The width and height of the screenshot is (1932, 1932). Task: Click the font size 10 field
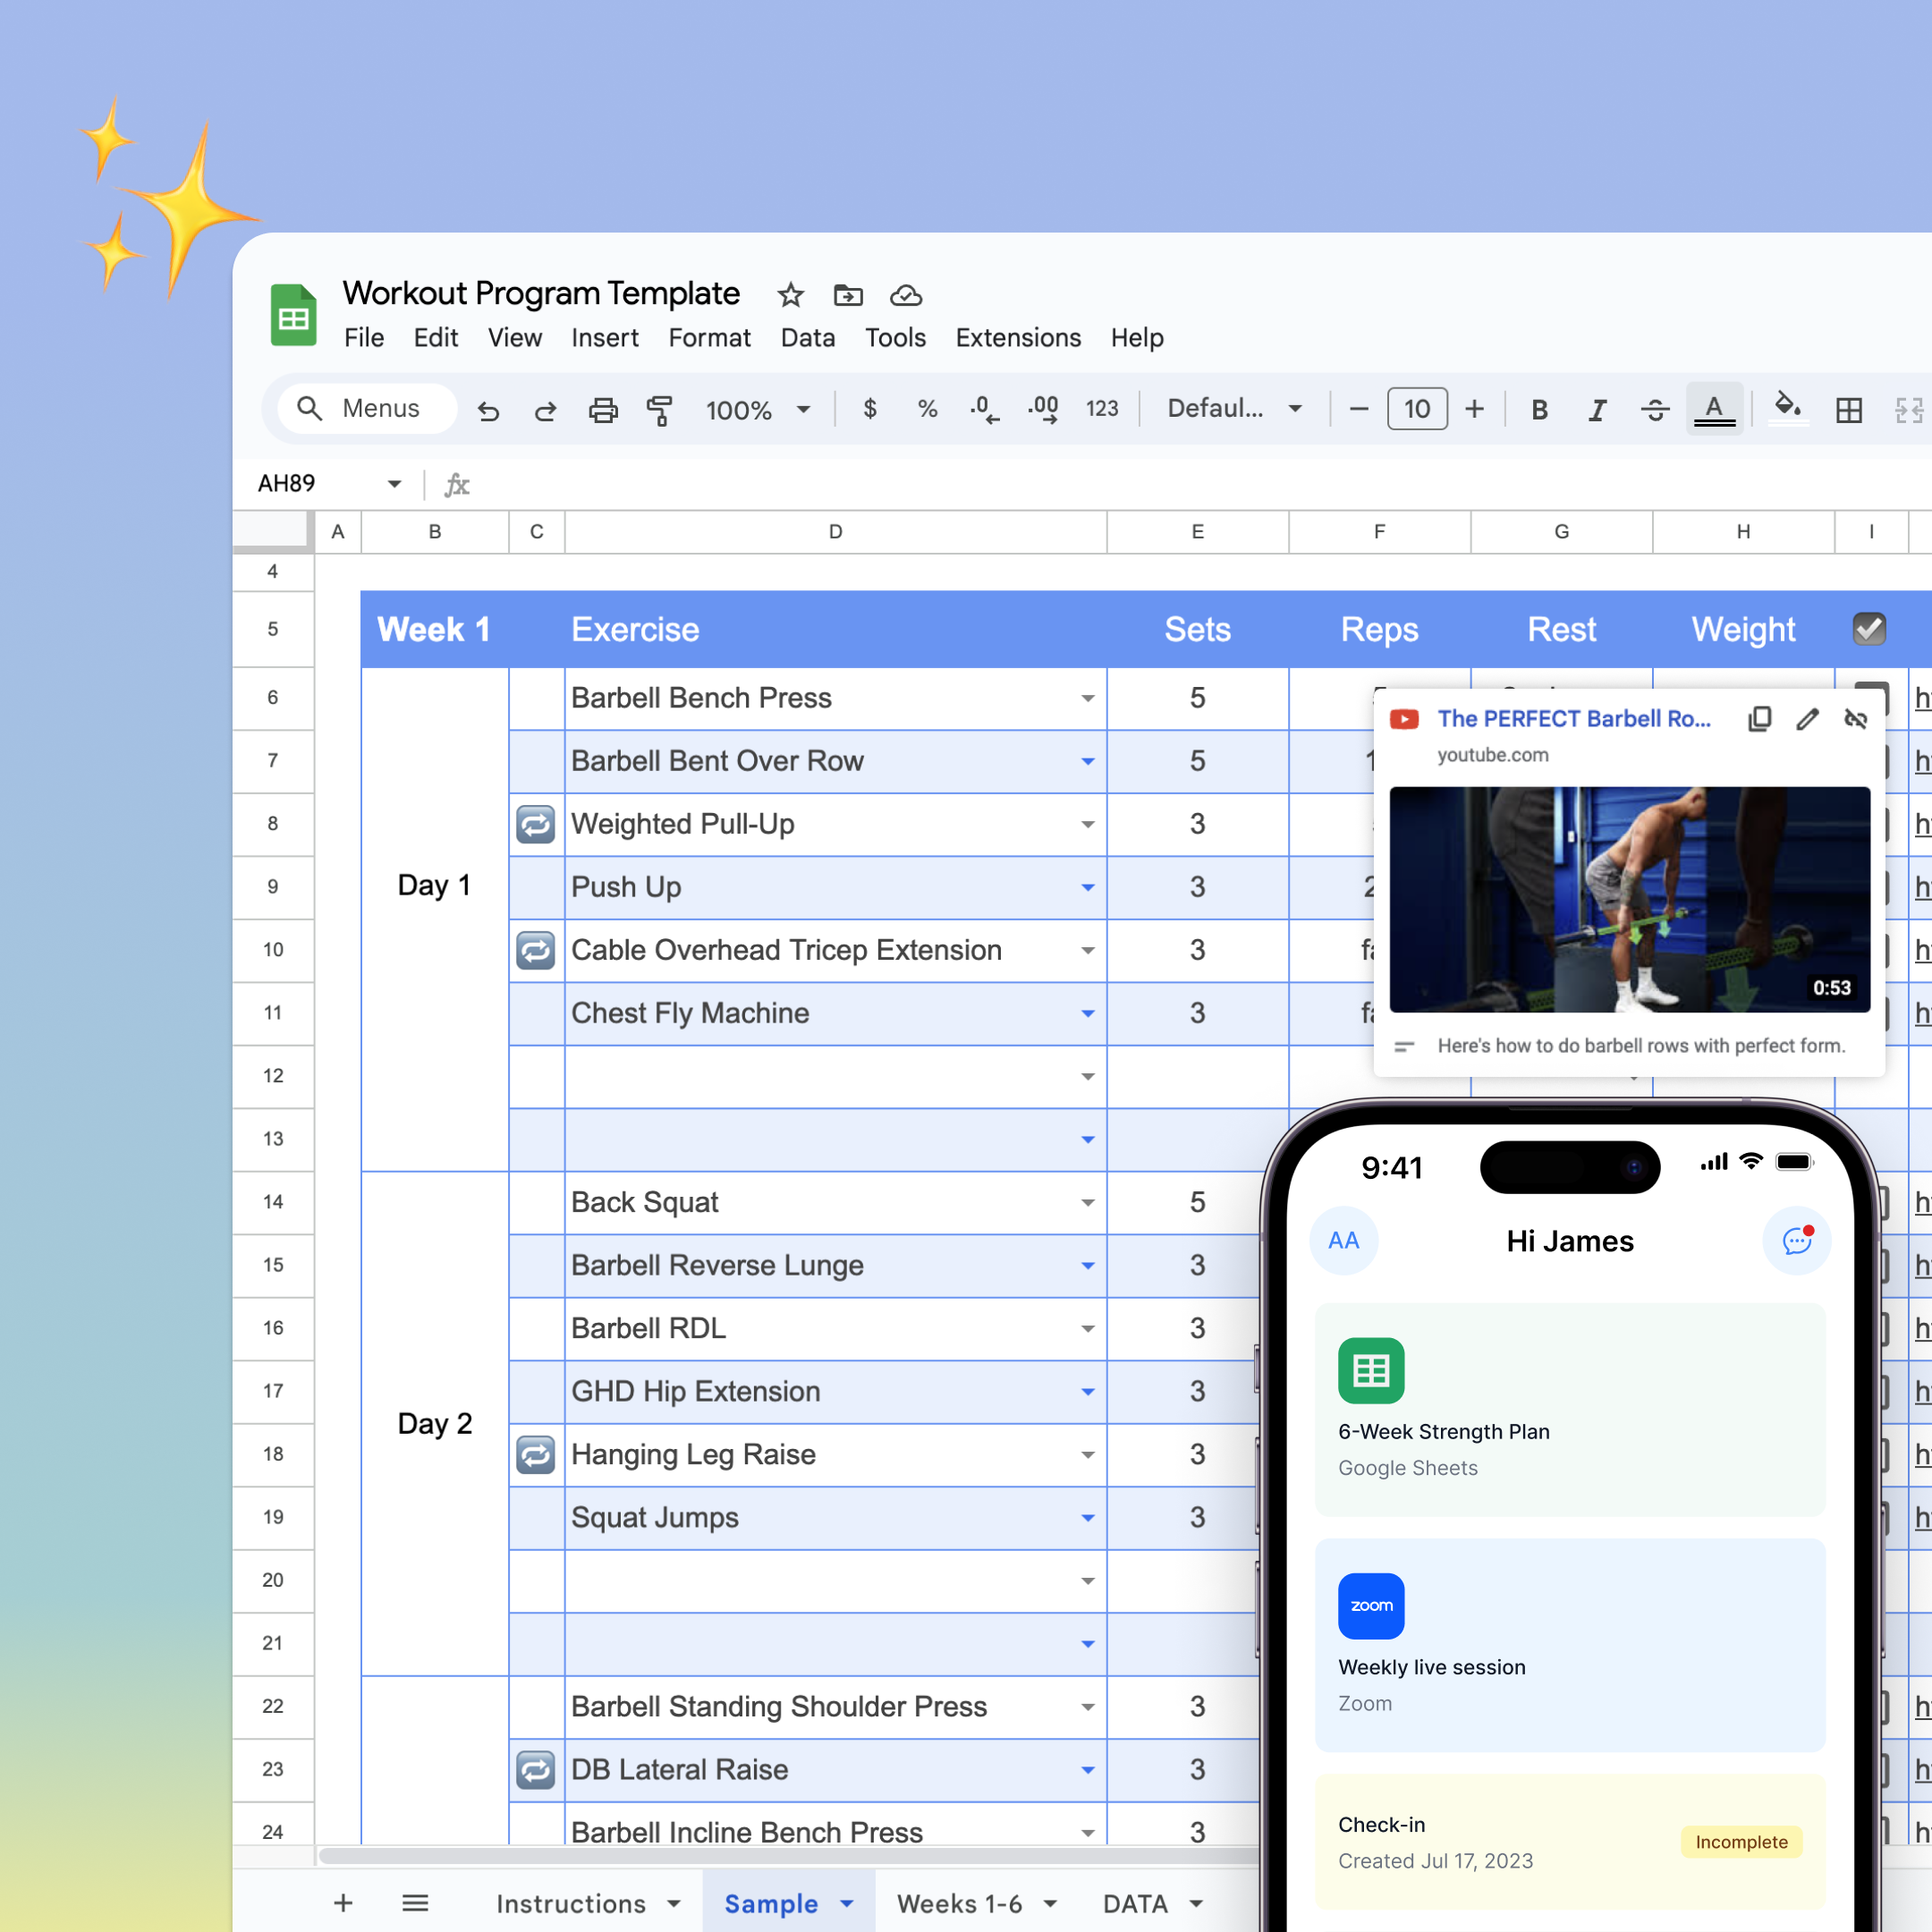[1416, 409]
